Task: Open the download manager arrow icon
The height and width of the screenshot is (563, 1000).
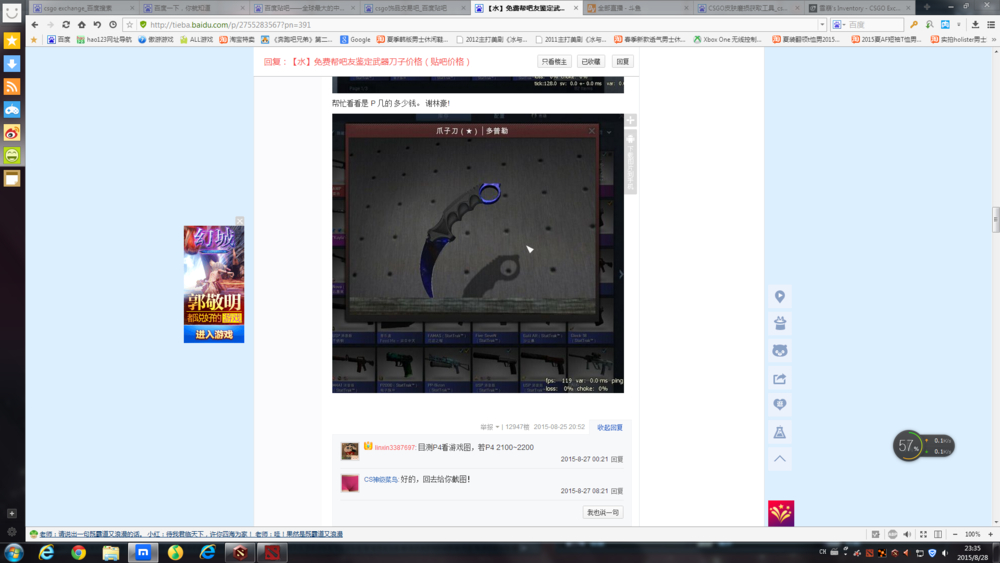Action: click(x=975, y=25)
